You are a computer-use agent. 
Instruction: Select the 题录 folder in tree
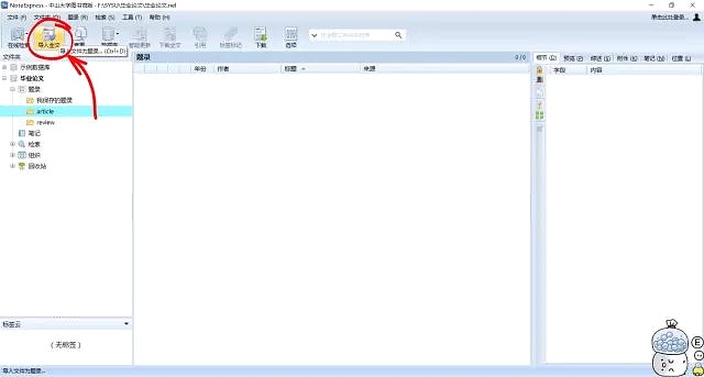pyautogui.click(x=34, y=89)
